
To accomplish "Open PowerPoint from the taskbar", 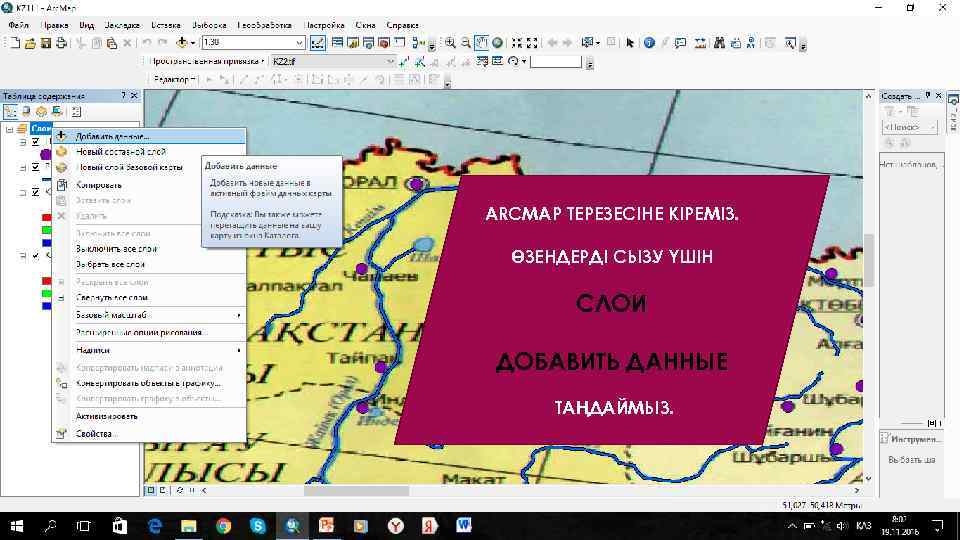I will coord(326,526).
